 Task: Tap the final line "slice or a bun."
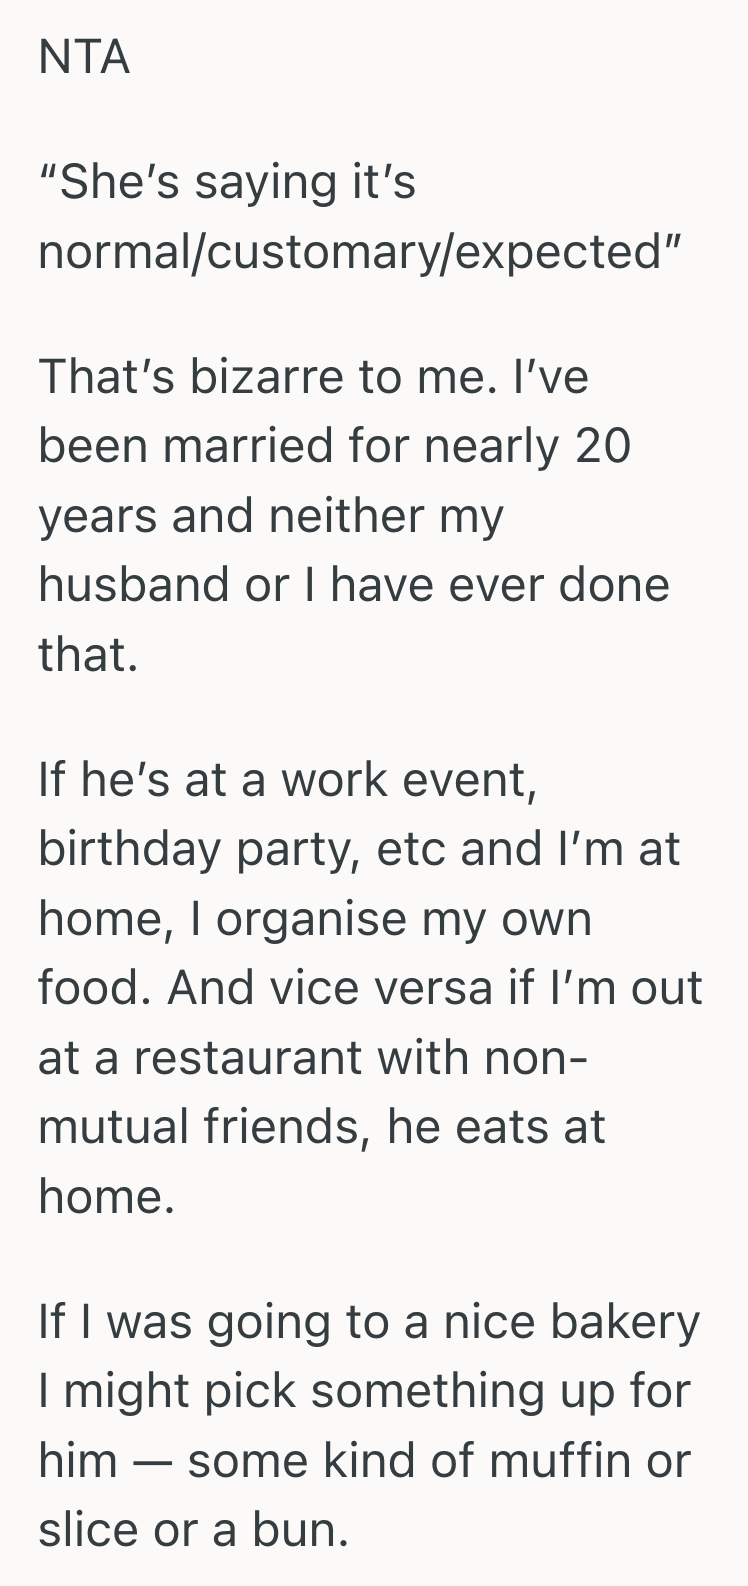tap(193, 1528)
